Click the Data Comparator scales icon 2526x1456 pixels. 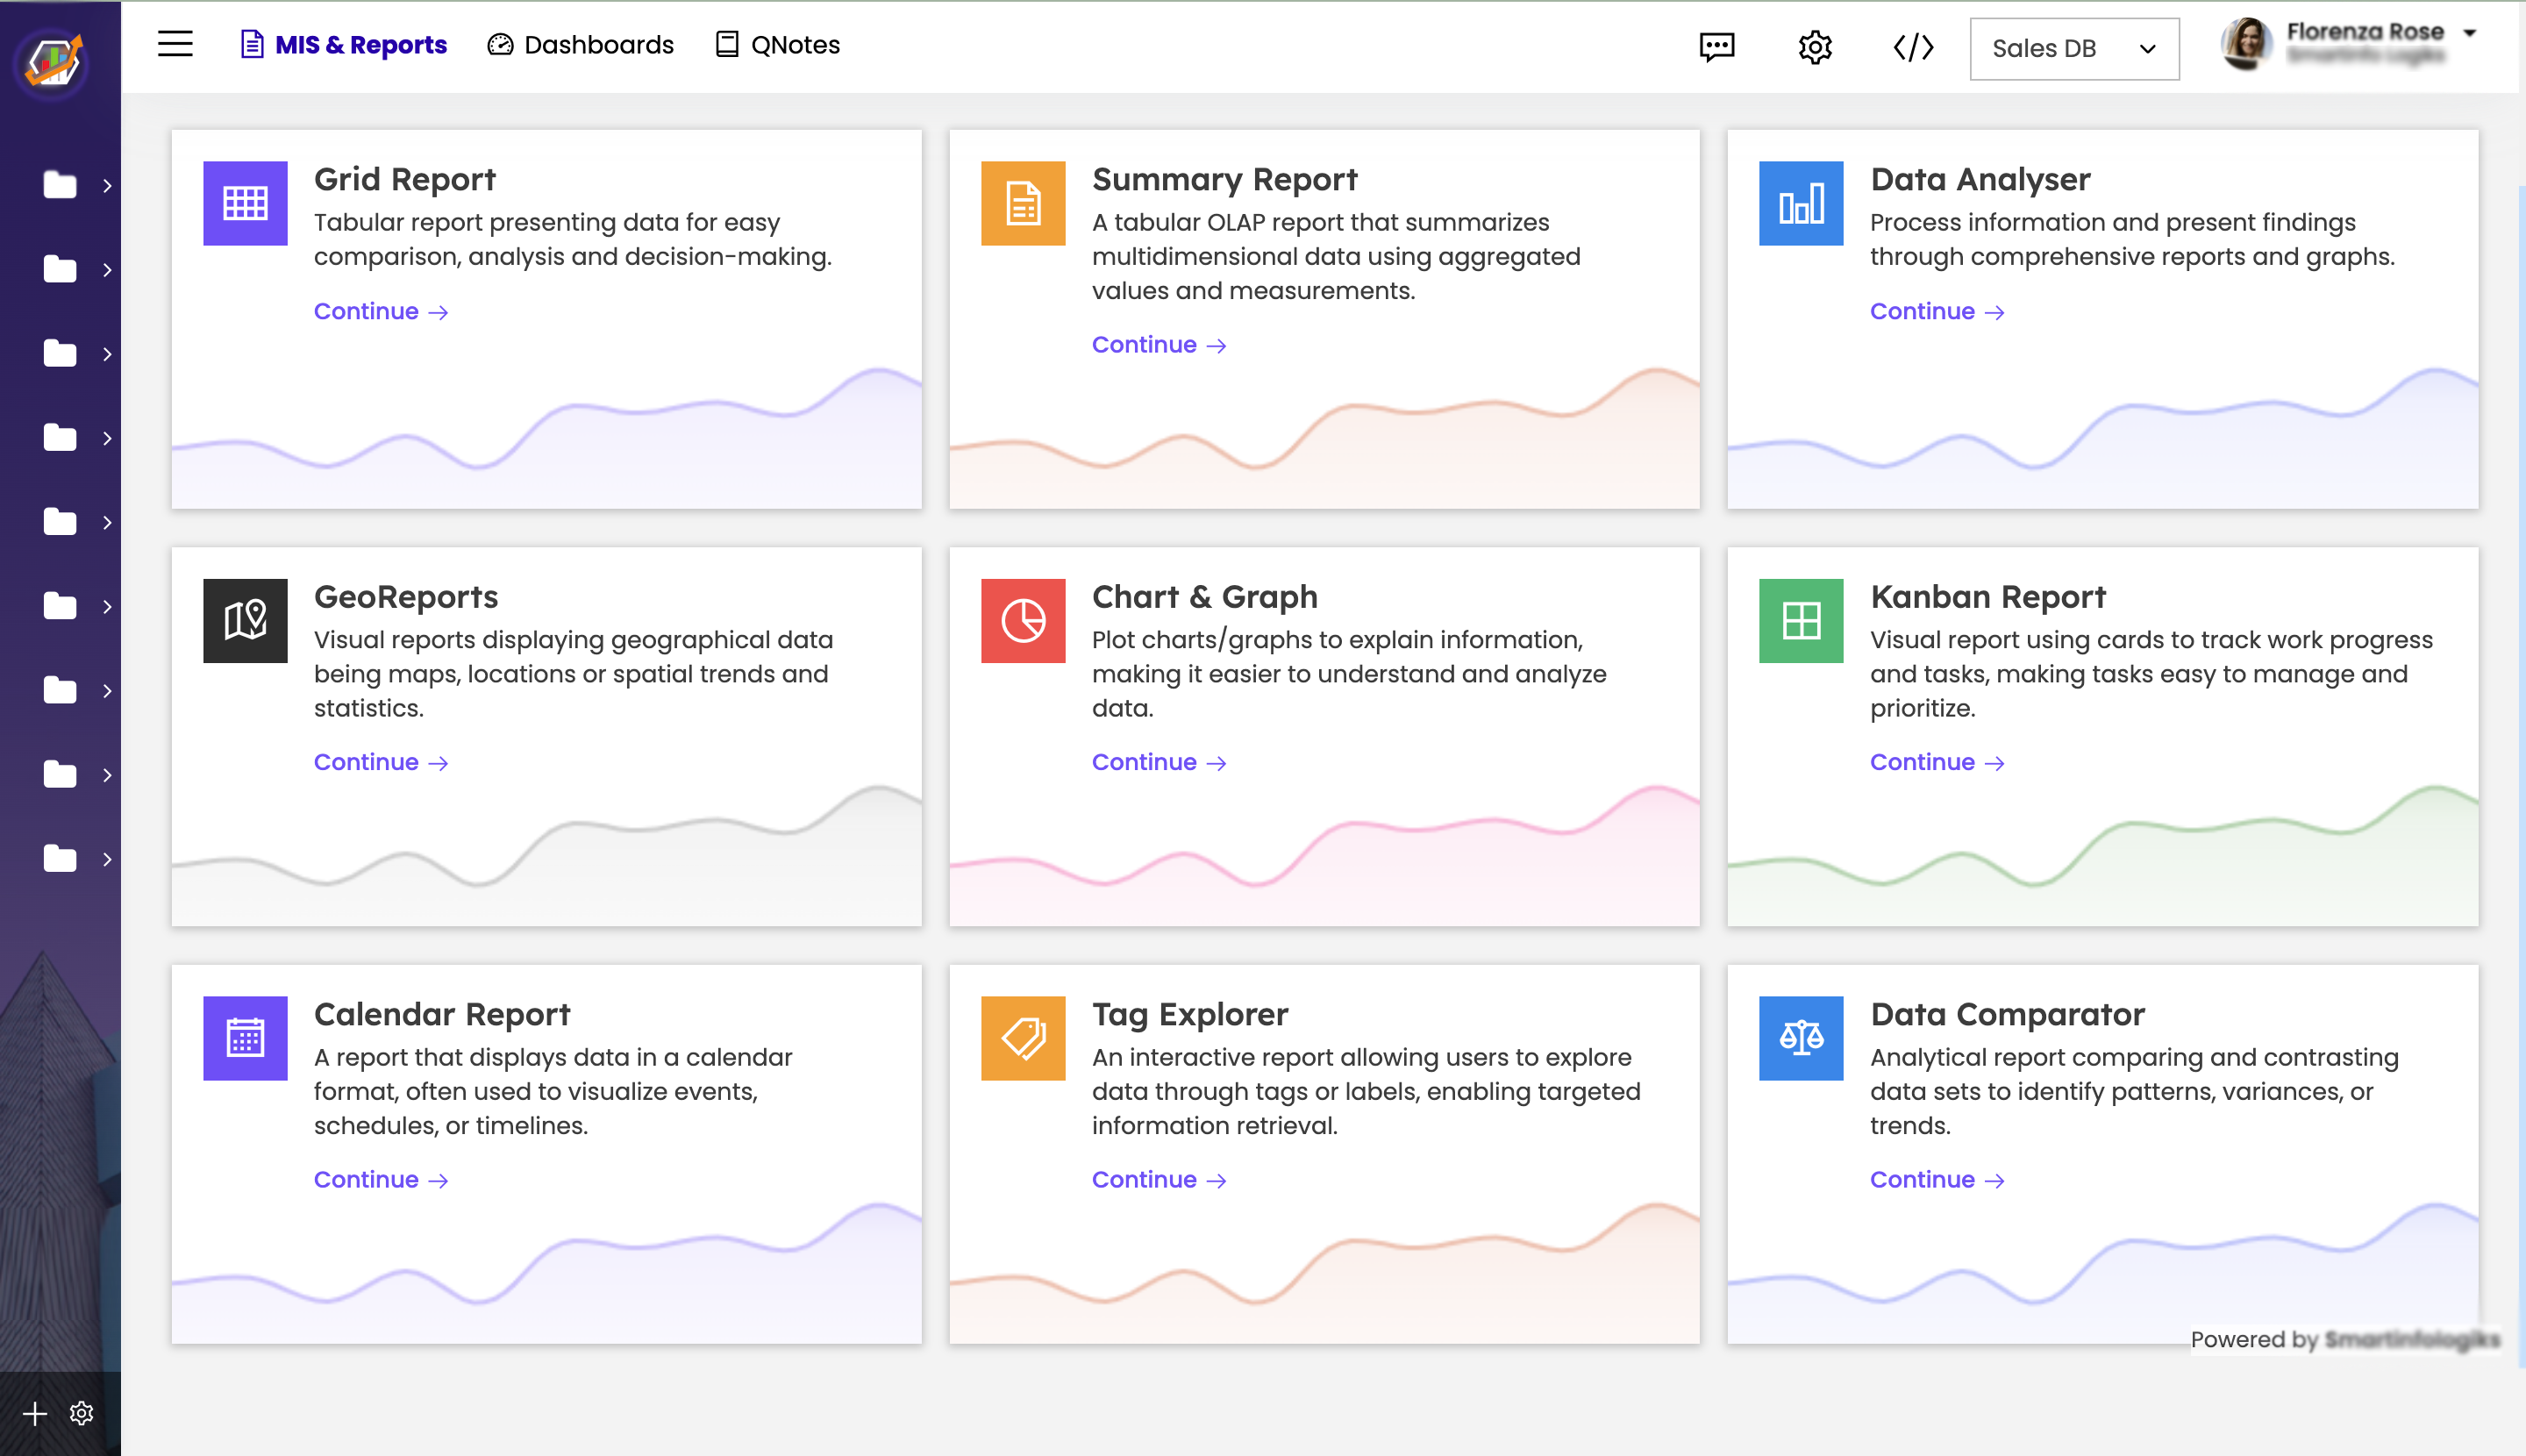tap(1800, 1038)
